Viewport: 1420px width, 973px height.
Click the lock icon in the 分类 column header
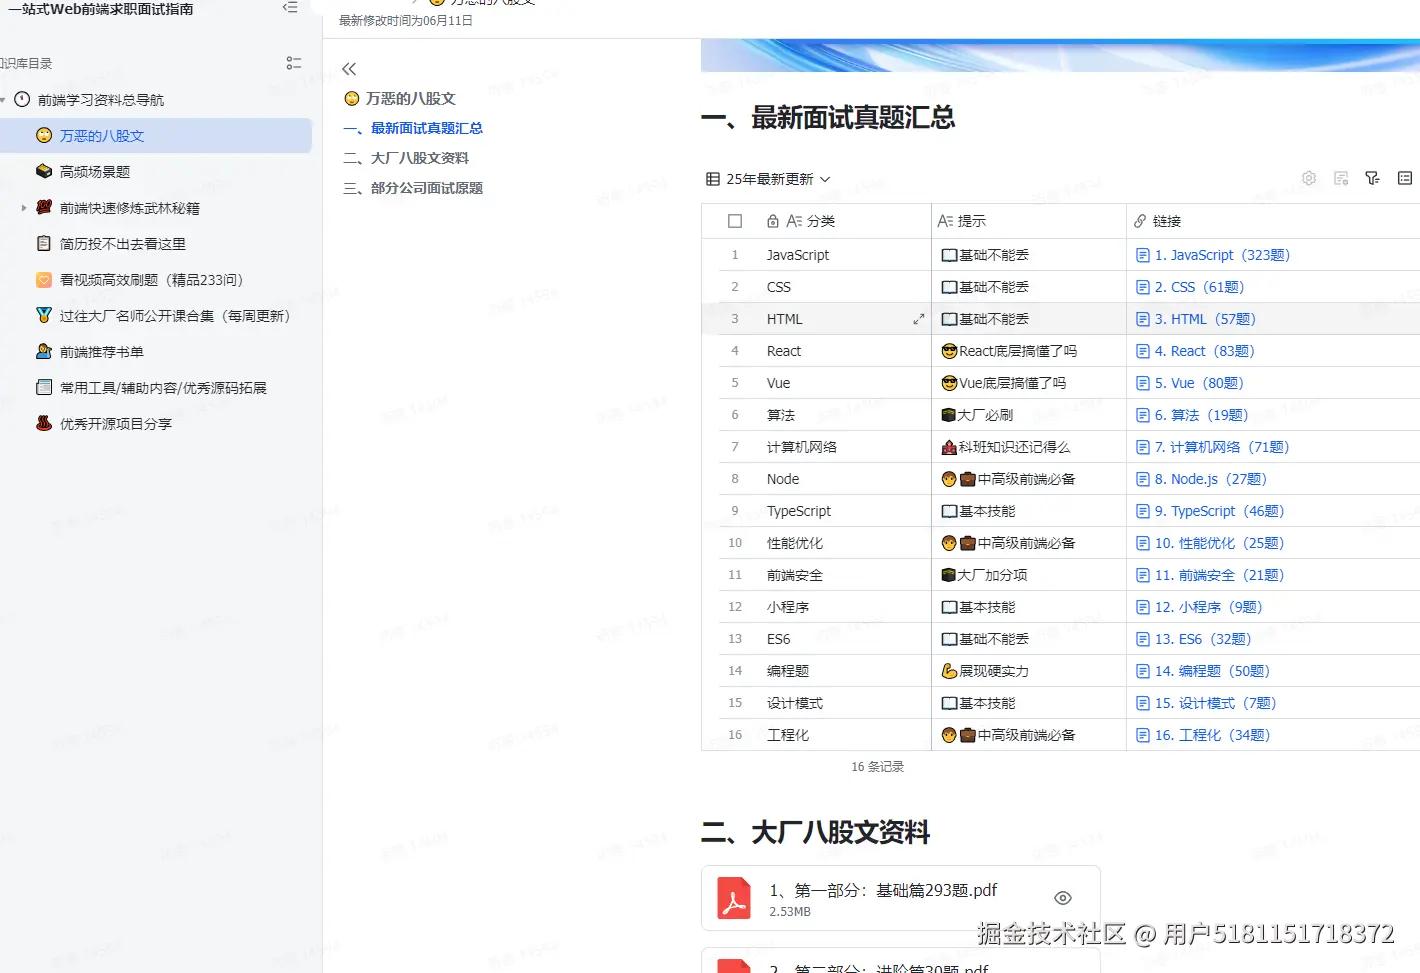[773, 220]
